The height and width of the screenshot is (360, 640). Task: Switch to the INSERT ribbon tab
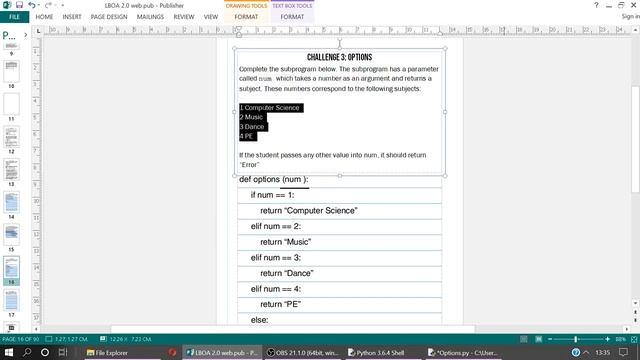(72, 17)
